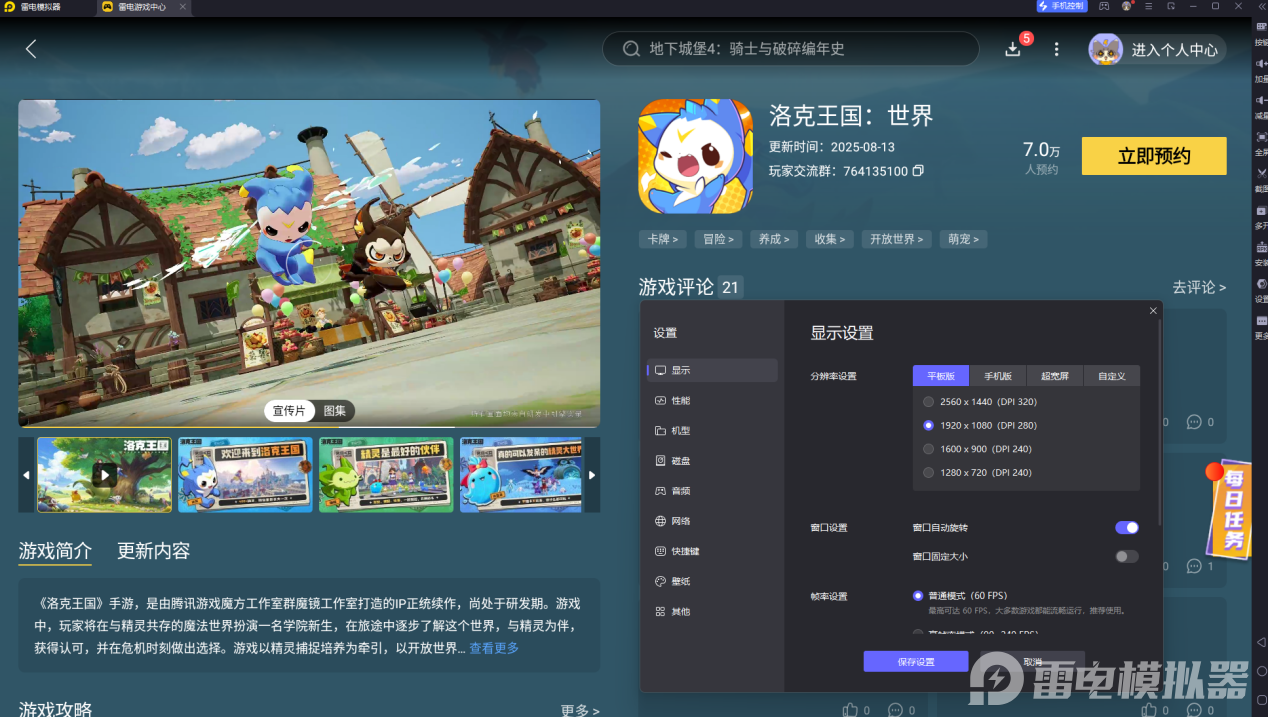
Task: Filter by 养成 tag
Action: pos(774,239)
